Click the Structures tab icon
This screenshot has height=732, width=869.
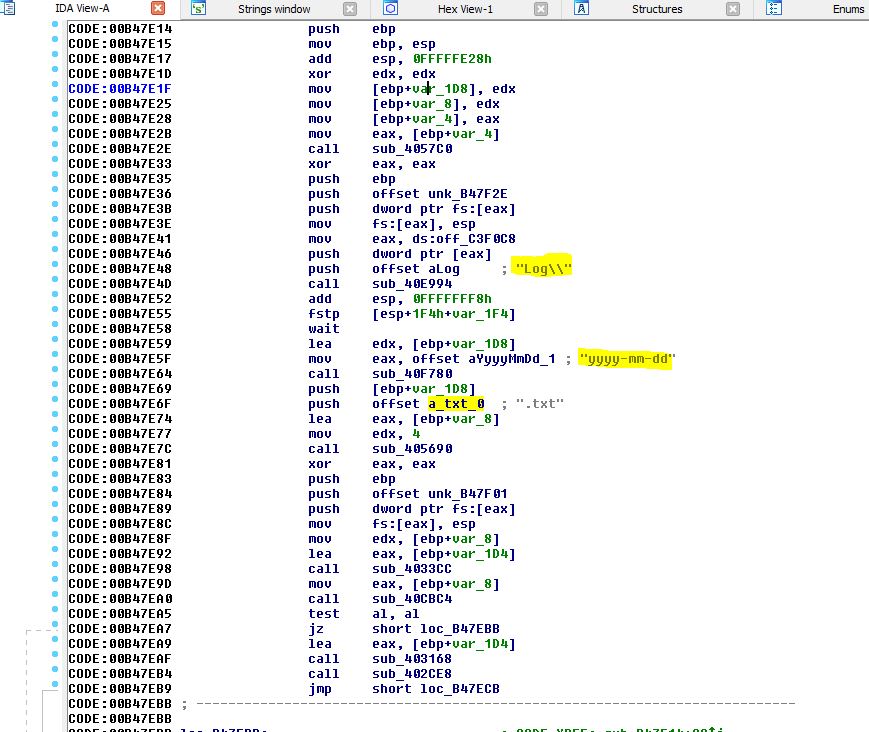581,9
